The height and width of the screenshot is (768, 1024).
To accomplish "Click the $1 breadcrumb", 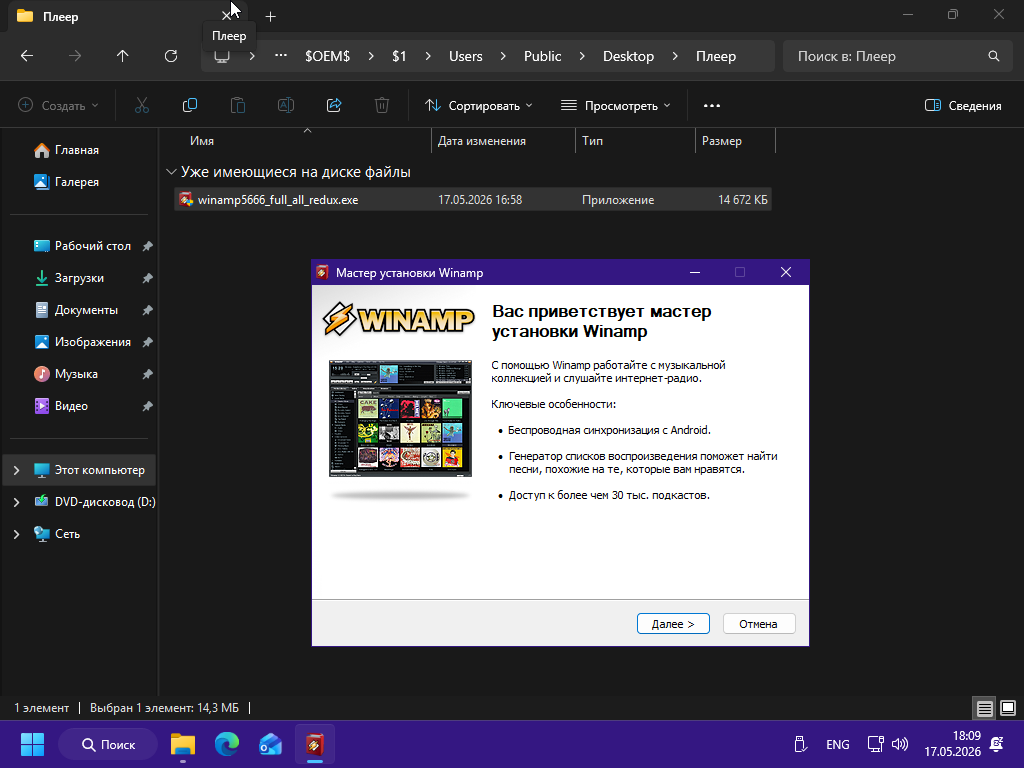I will (399, 56).
